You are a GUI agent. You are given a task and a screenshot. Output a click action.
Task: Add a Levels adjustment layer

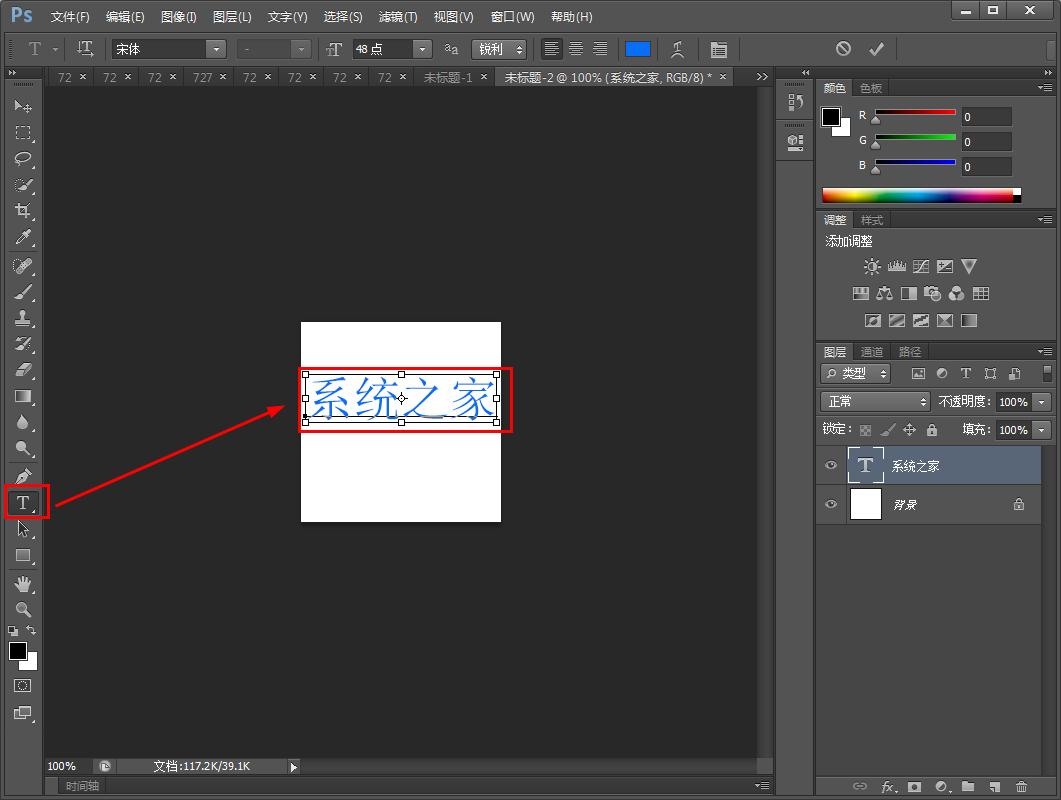(x=894, y=266)
